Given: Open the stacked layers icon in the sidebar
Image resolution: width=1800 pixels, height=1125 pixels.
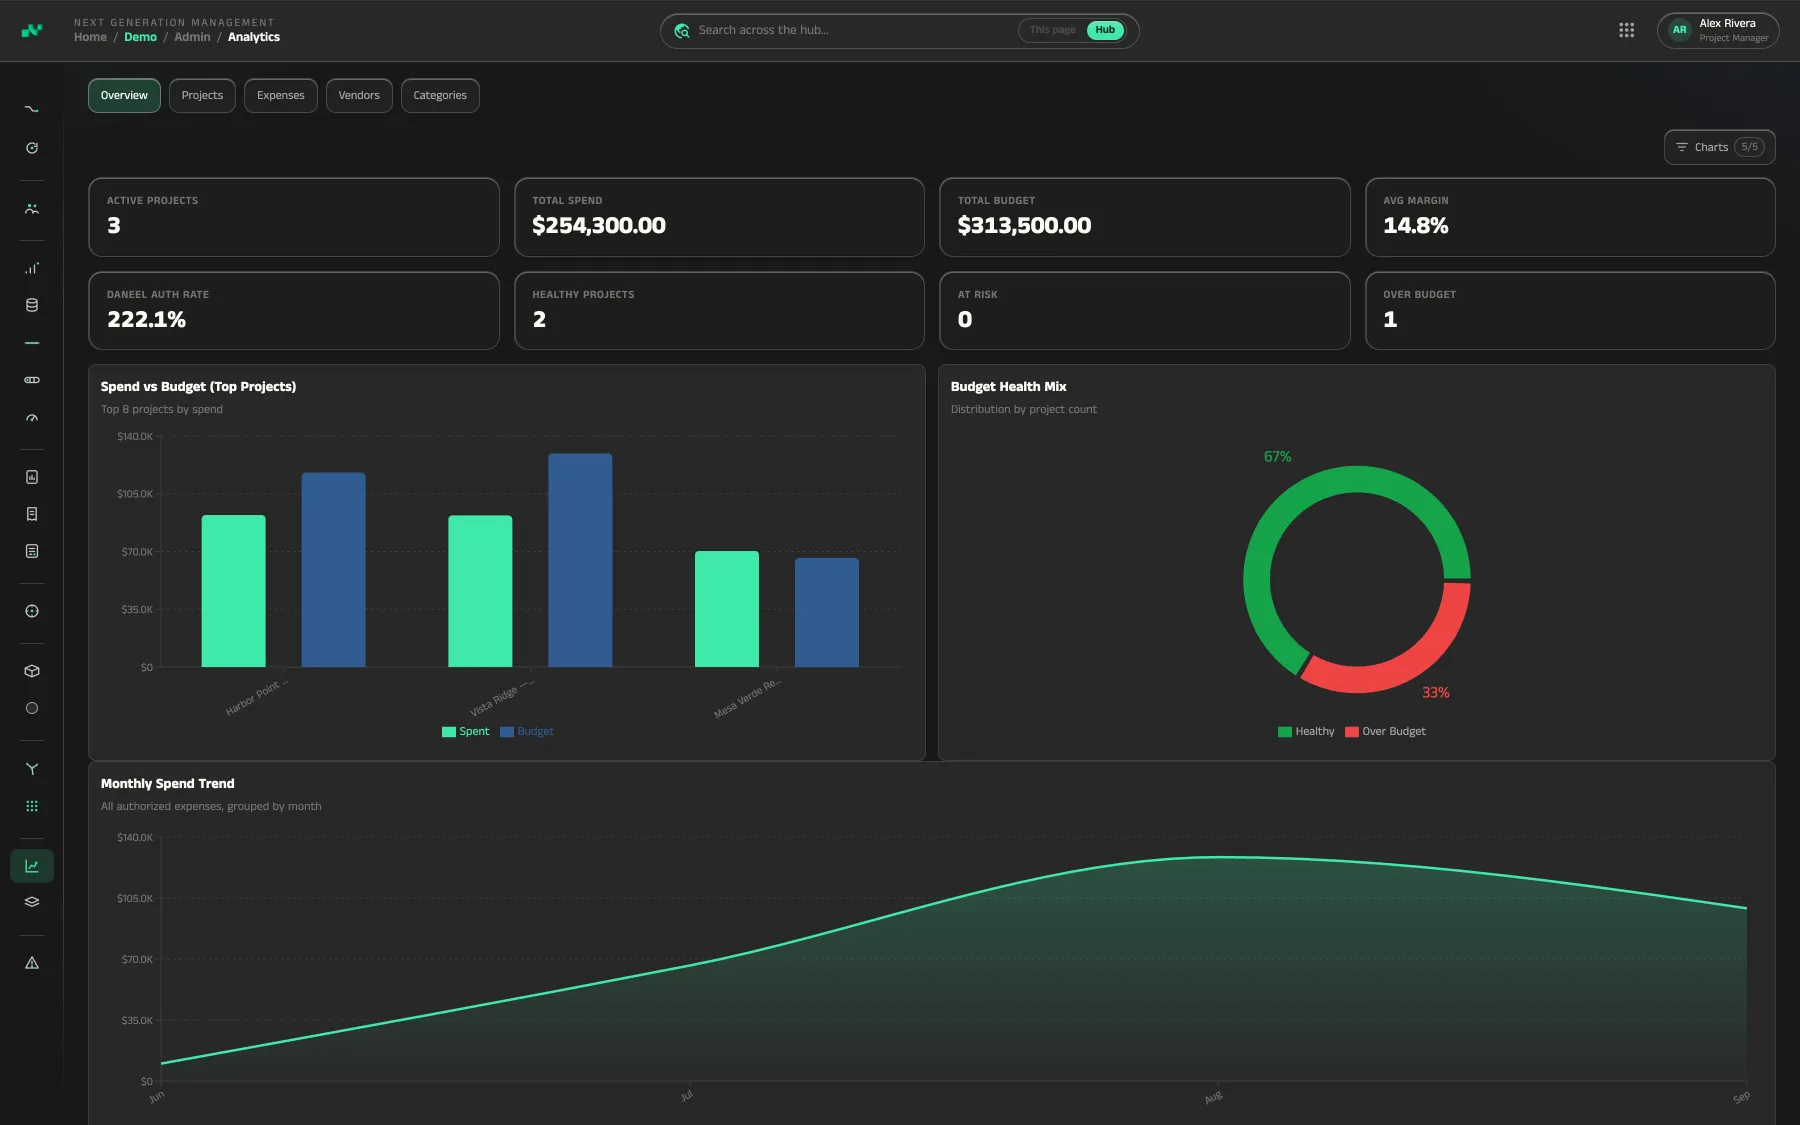Looking at the screenshot, I should (32, 902).
